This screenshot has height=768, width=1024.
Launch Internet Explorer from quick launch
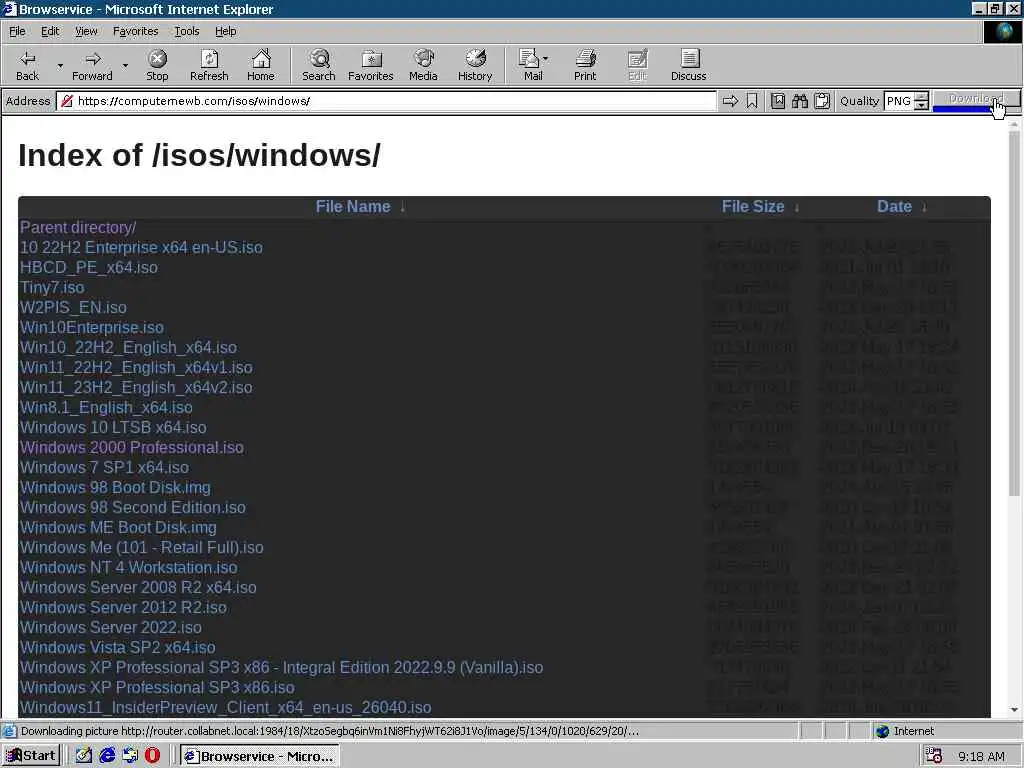point(107,756)
